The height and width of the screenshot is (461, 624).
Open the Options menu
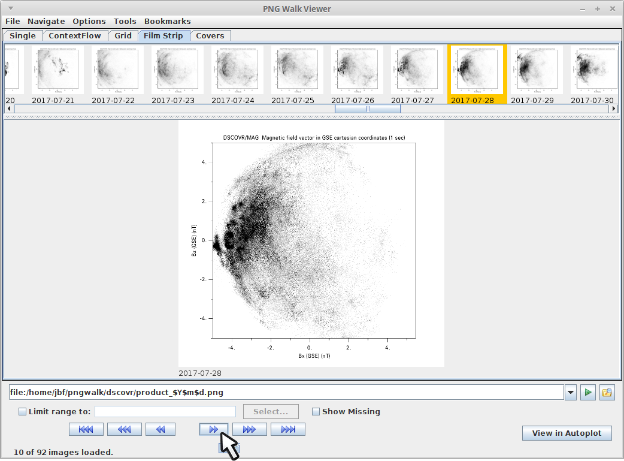89,21
